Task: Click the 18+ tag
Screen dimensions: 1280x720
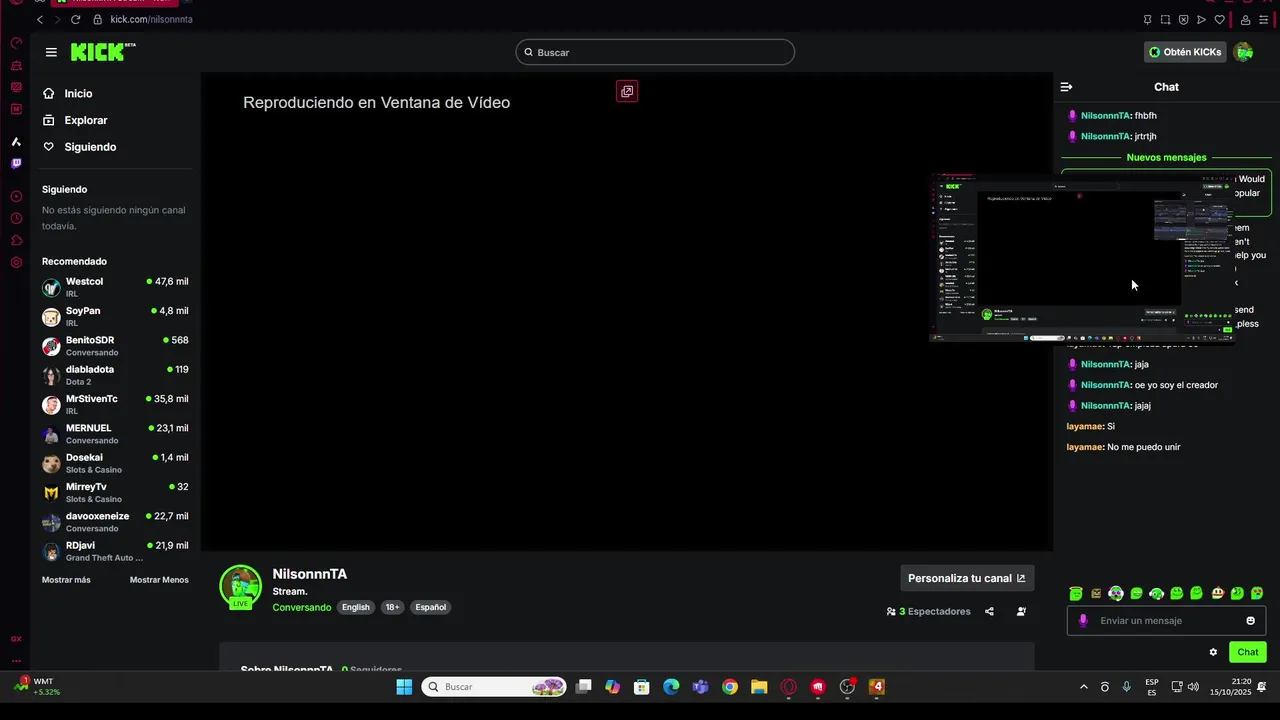Action: (x=393, y=607)
